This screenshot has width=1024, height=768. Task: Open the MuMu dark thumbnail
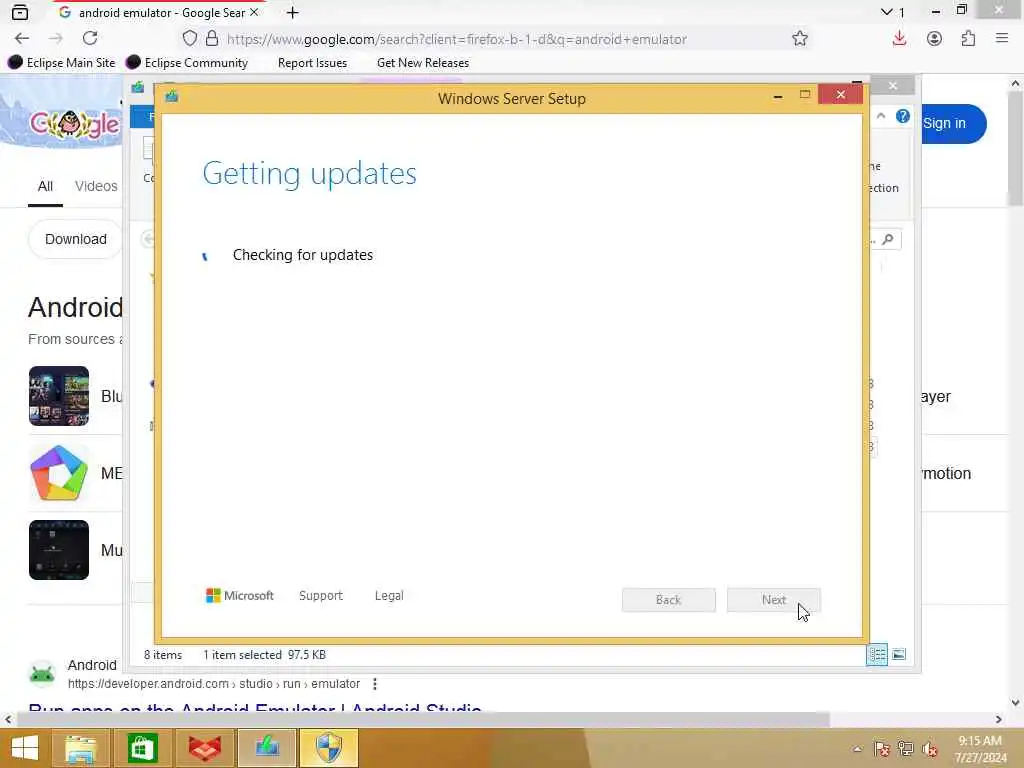(59, 550)
